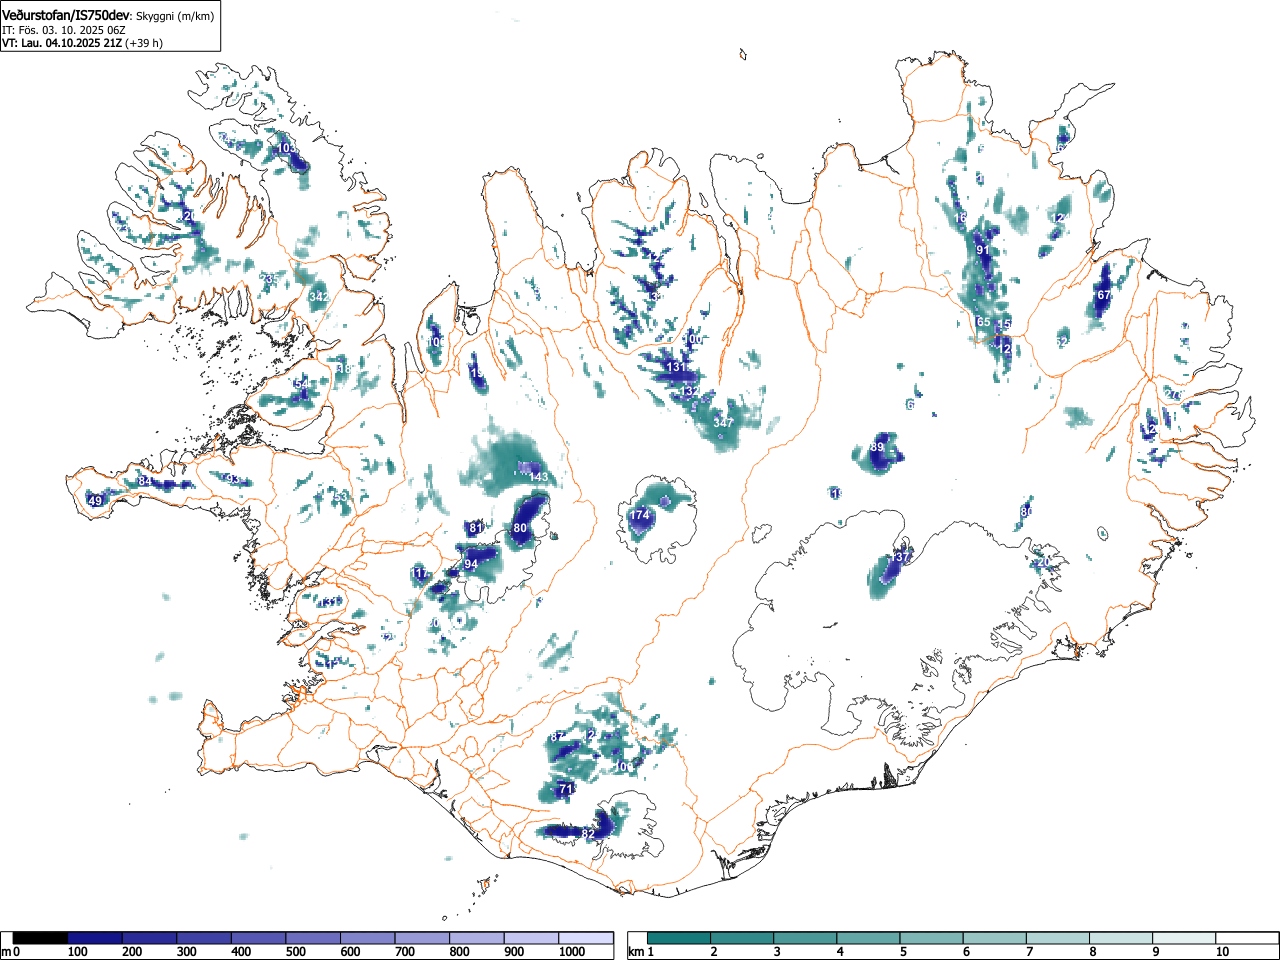
Task: Click the "71" value in the south
Action: point(565,789)
